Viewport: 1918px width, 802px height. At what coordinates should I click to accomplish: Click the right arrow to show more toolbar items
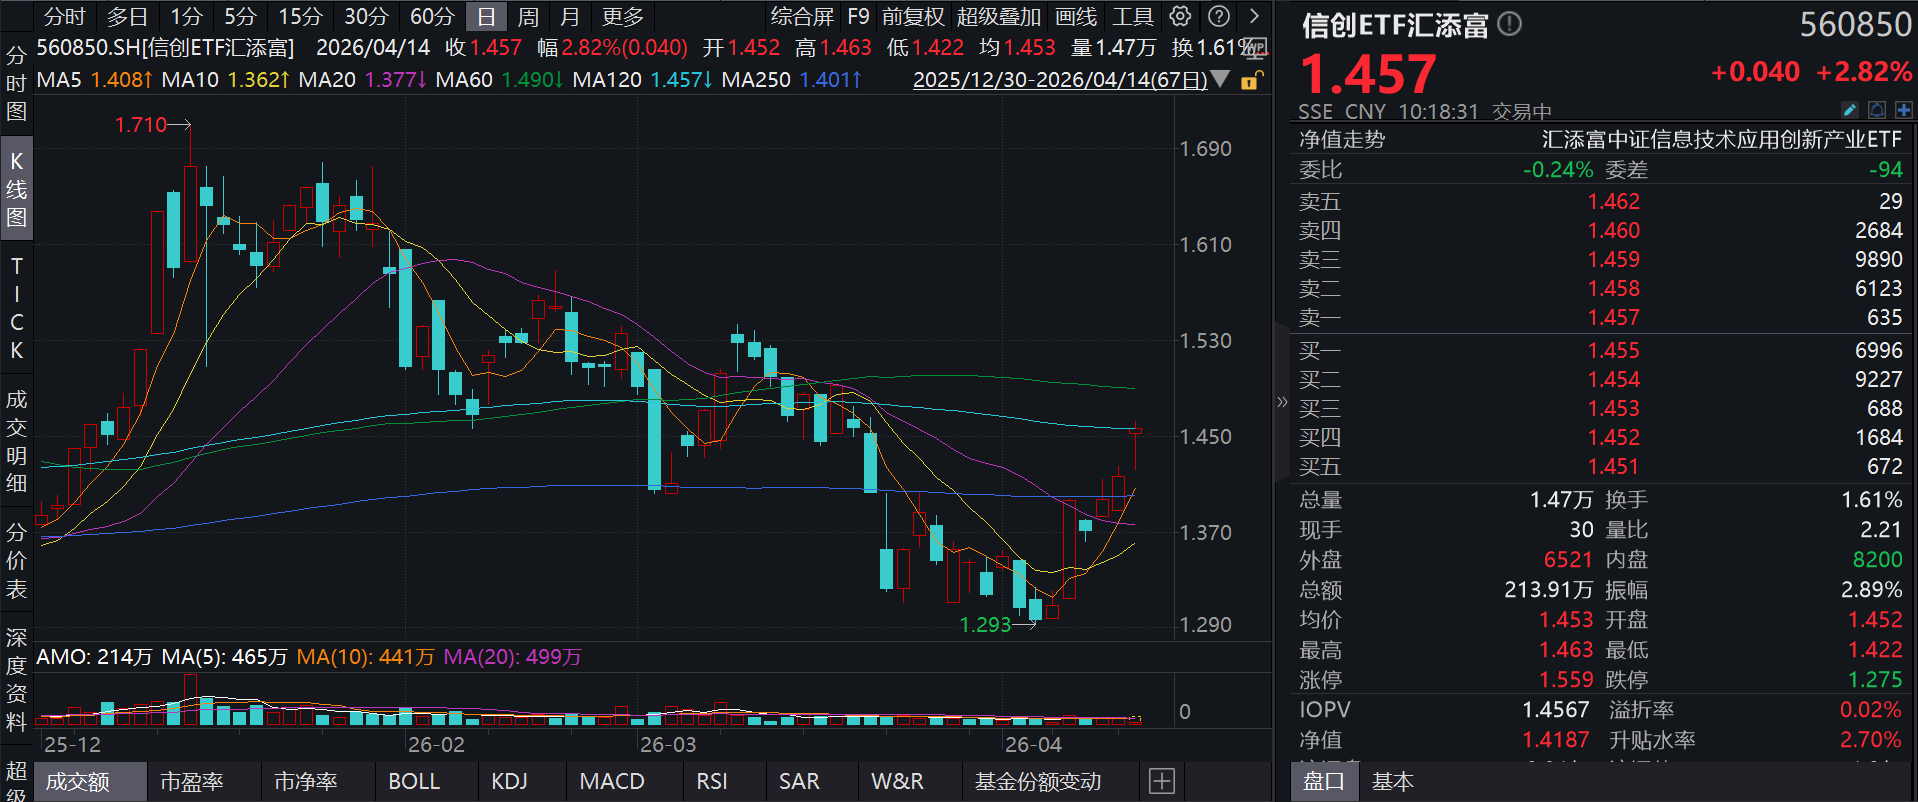(1254, 16)
